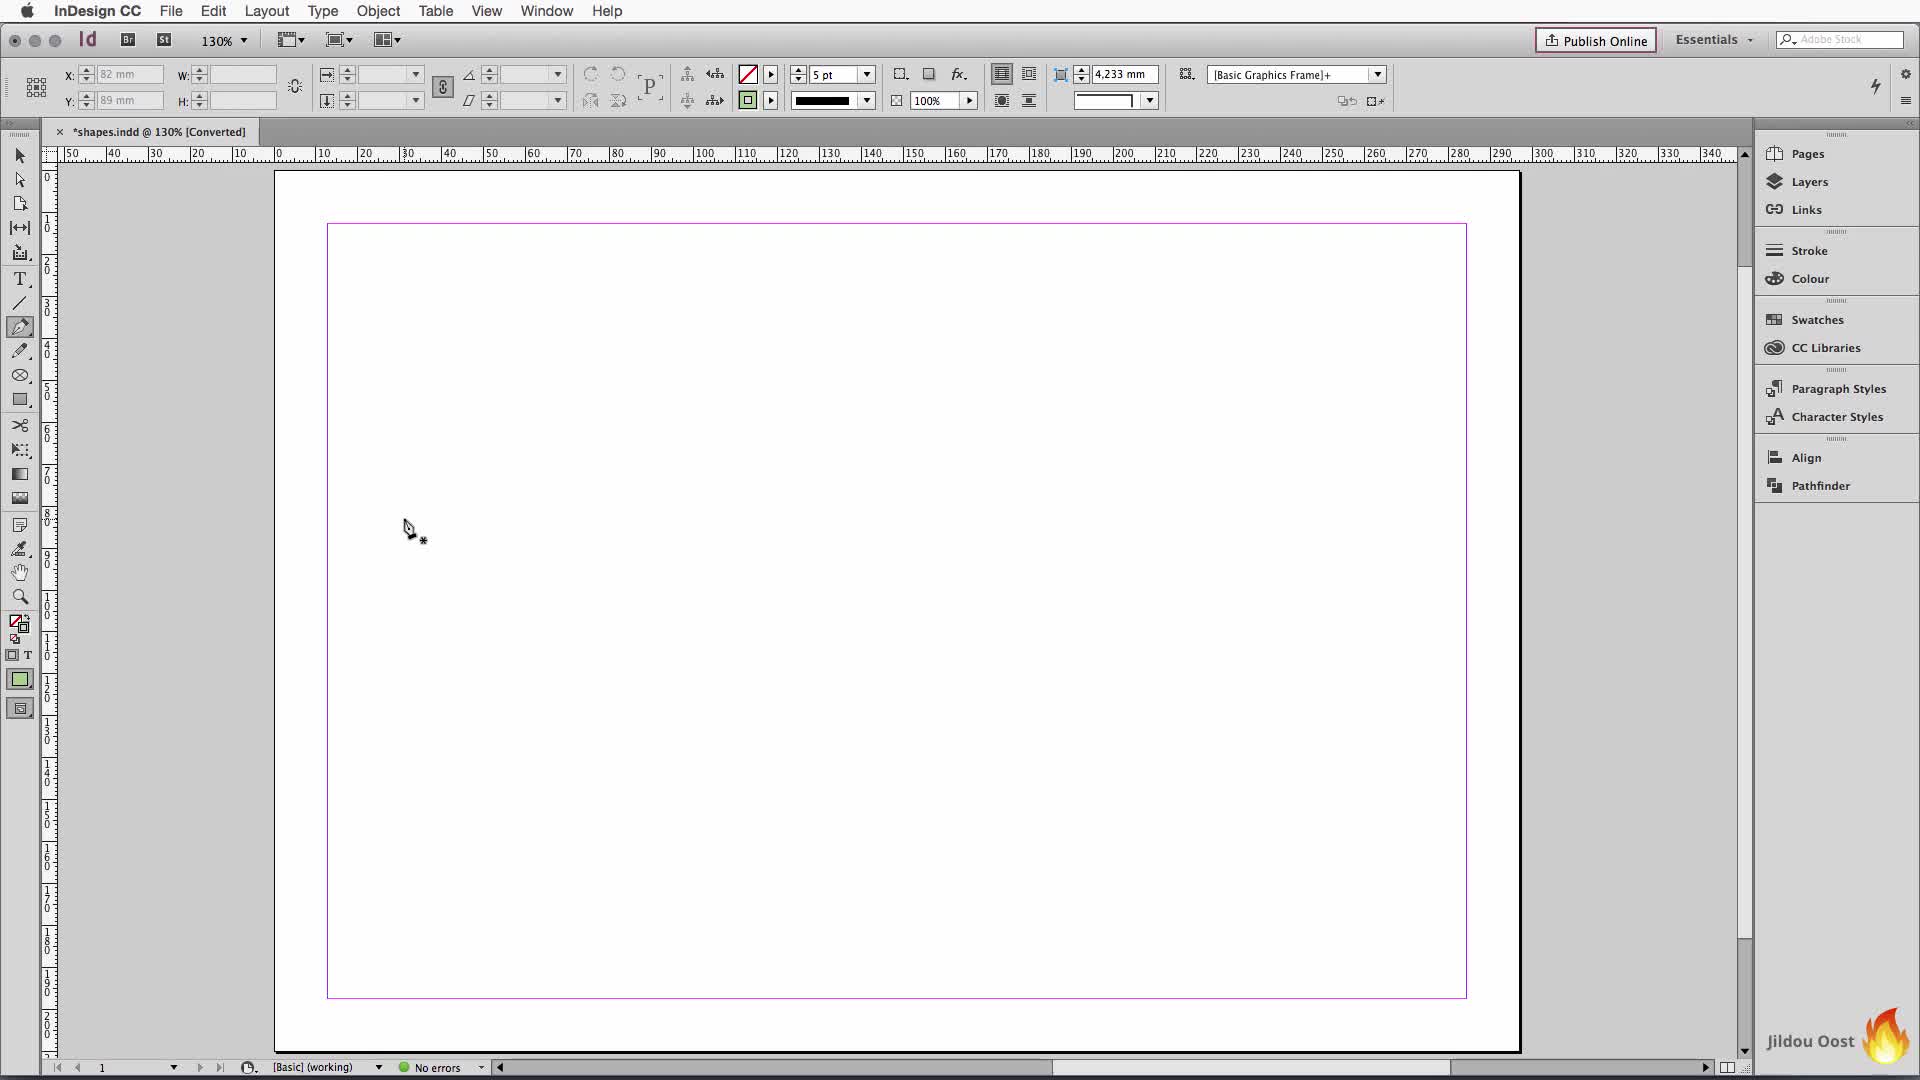
Task: Open the control panel settings gear
Action: (x=1905, y=74)
